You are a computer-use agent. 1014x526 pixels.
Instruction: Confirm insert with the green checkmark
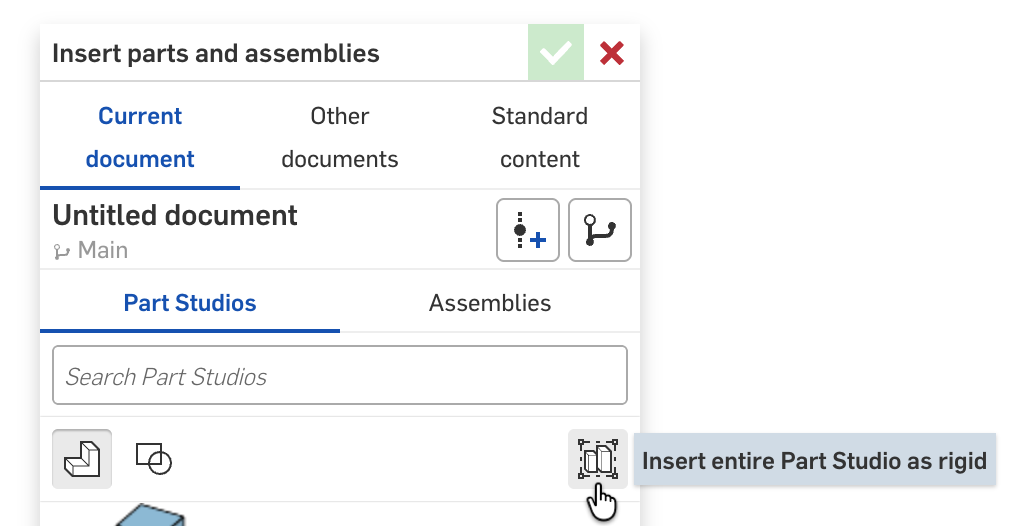click(x=555, y=54)
